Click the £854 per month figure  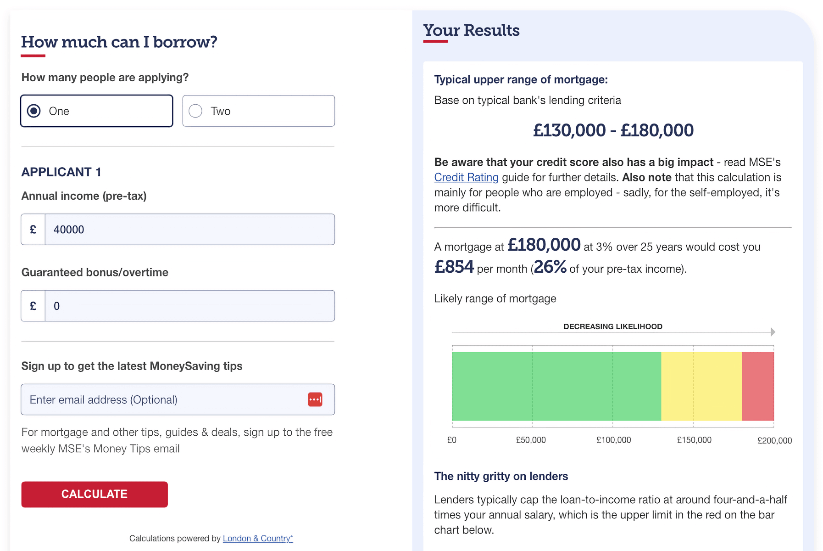452,268
